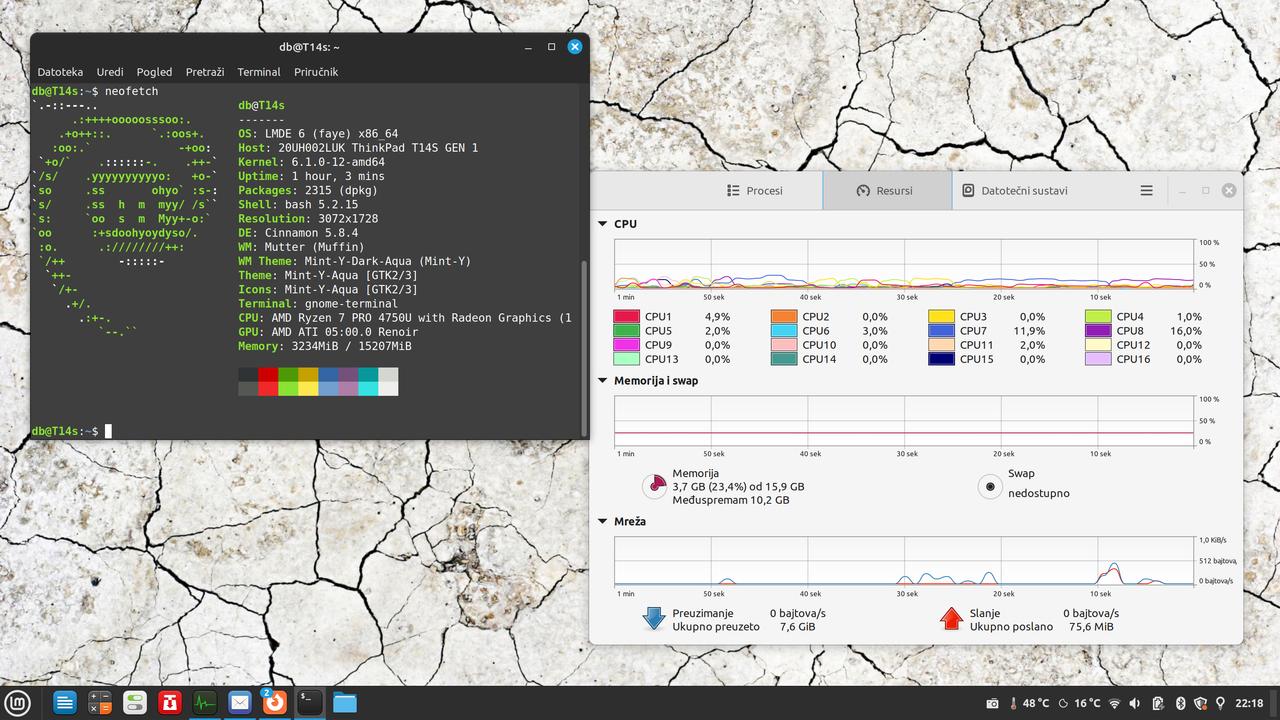Collapse the Mreža section
1280x720 pixels.
[x=602, y=521]
